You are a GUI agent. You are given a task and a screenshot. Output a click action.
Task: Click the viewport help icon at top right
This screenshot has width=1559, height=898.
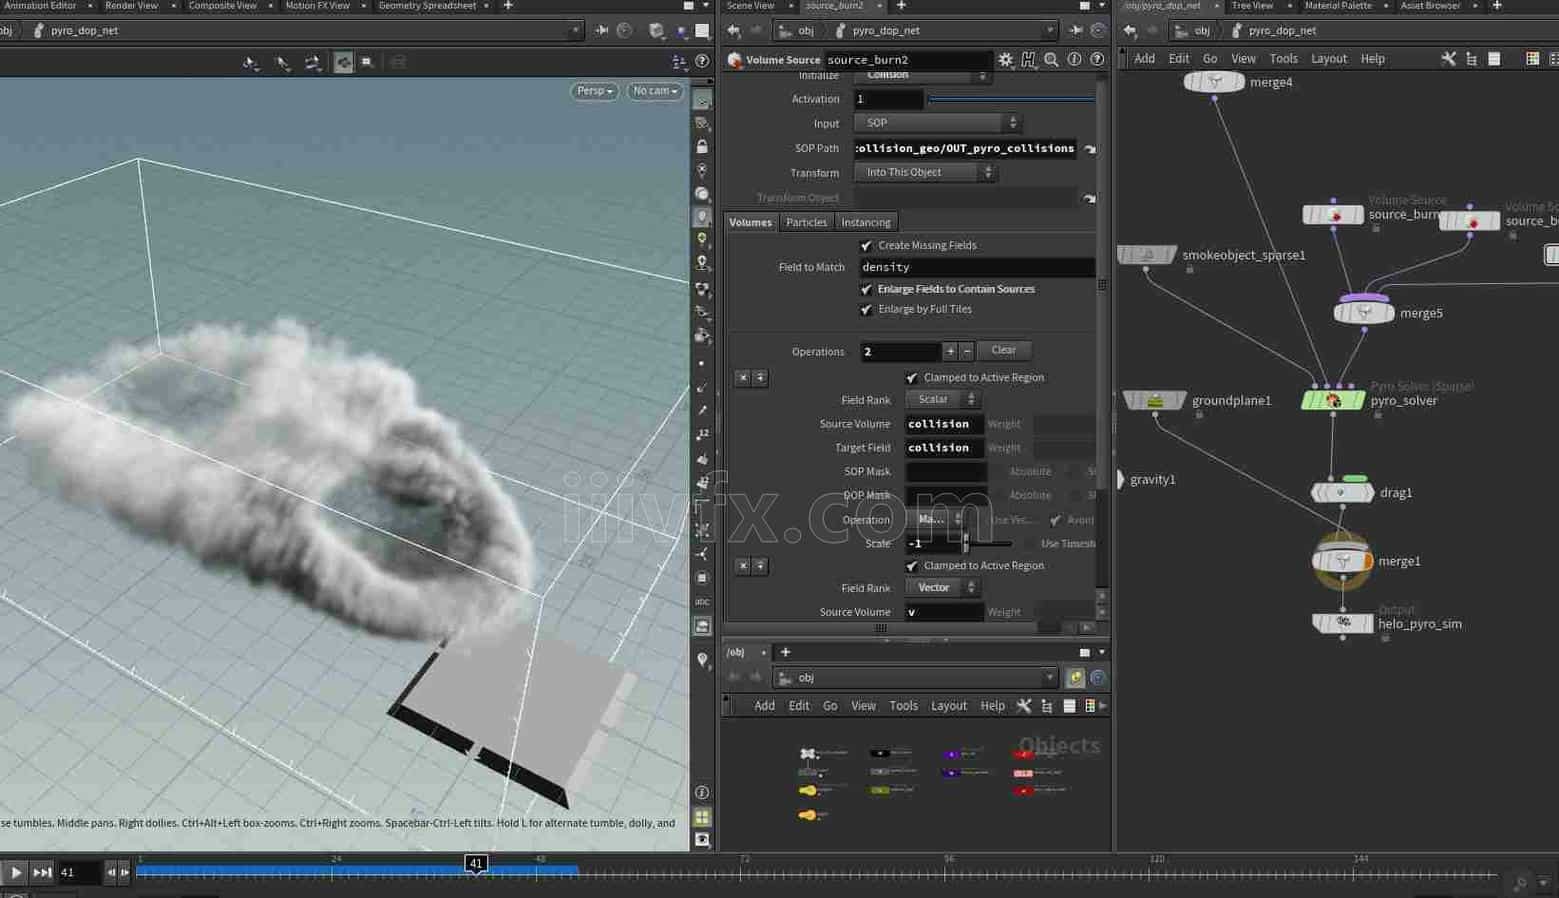(x=702, y=62)
